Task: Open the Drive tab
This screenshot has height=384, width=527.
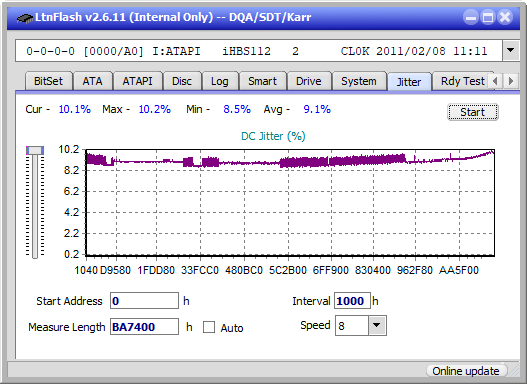Action: point(309,81)
